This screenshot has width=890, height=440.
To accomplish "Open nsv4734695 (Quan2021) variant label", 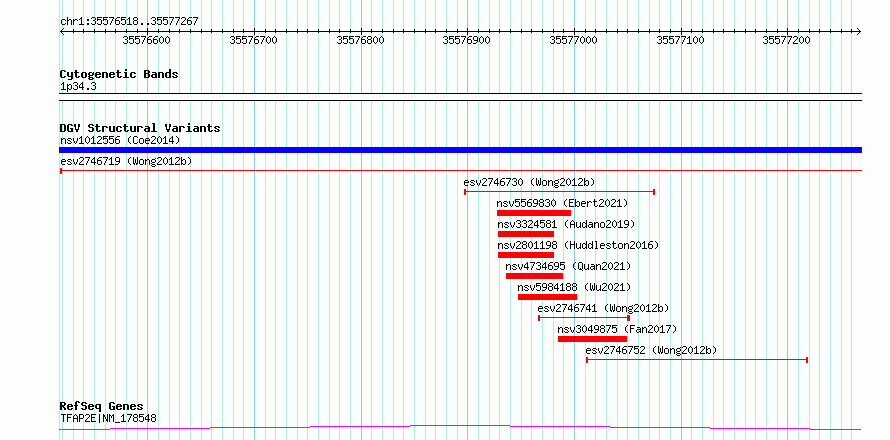I will pyautogui.click(x=568, y=266).
